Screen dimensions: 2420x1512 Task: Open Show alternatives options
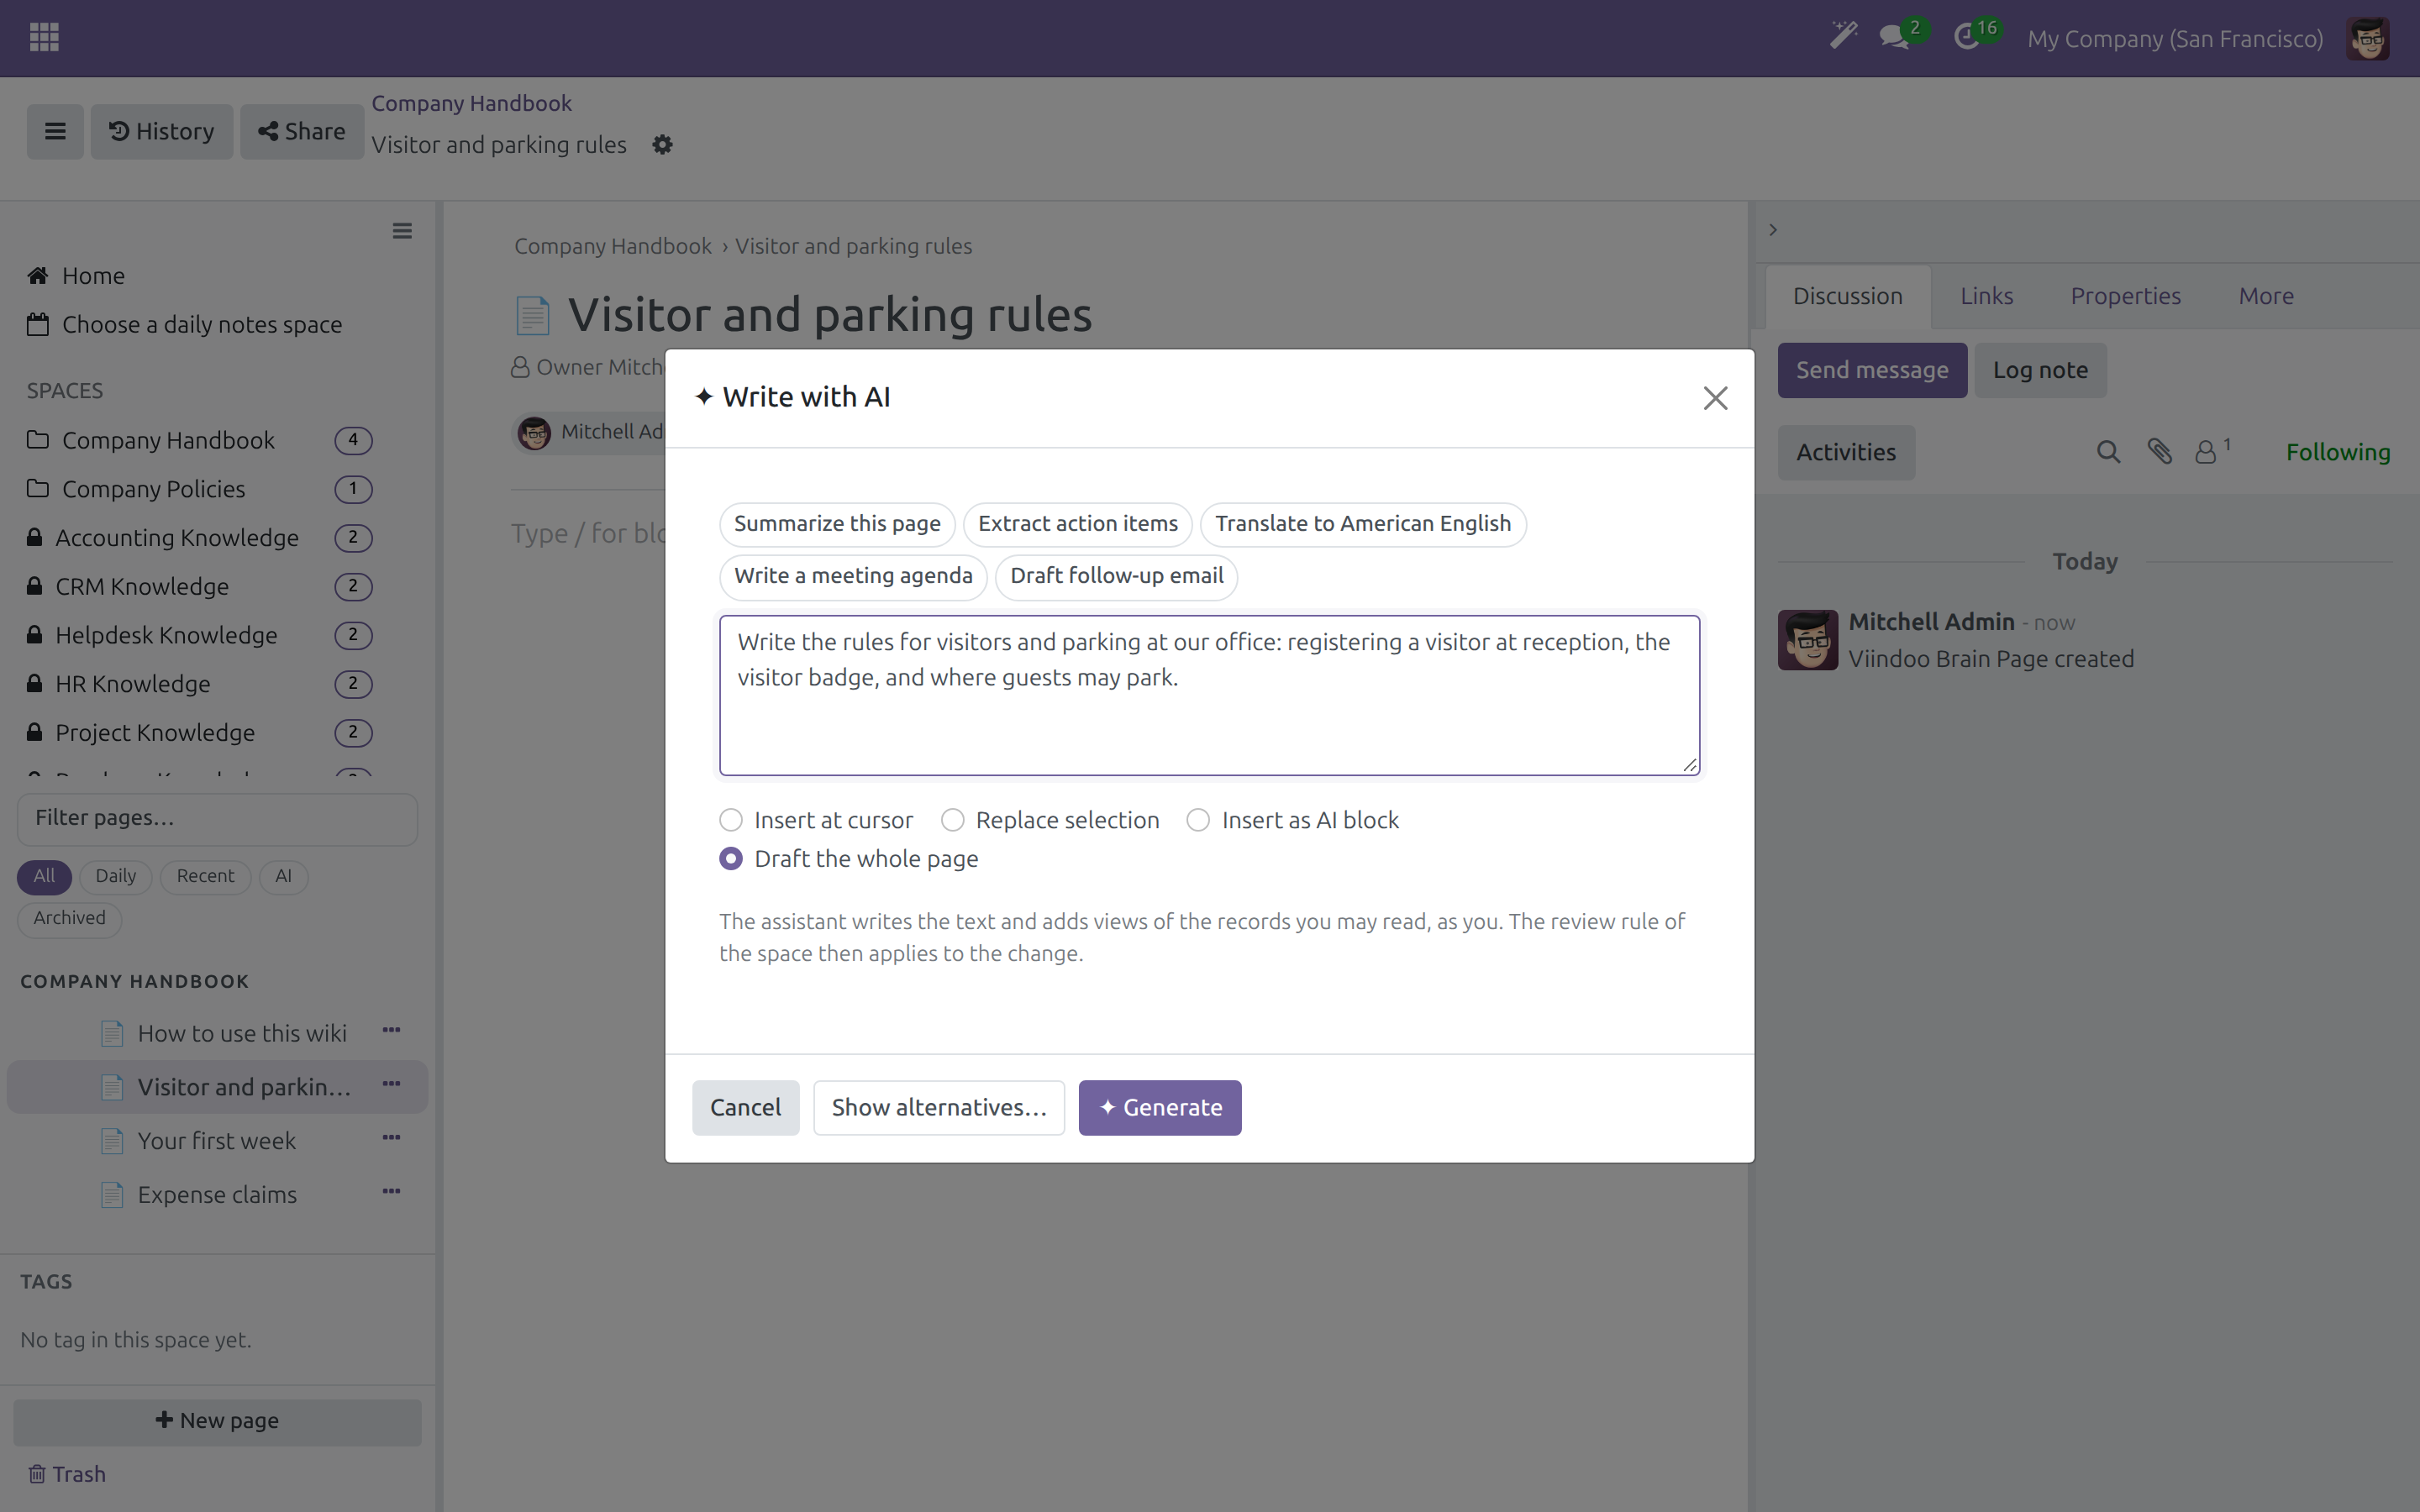pos(938,1108)
